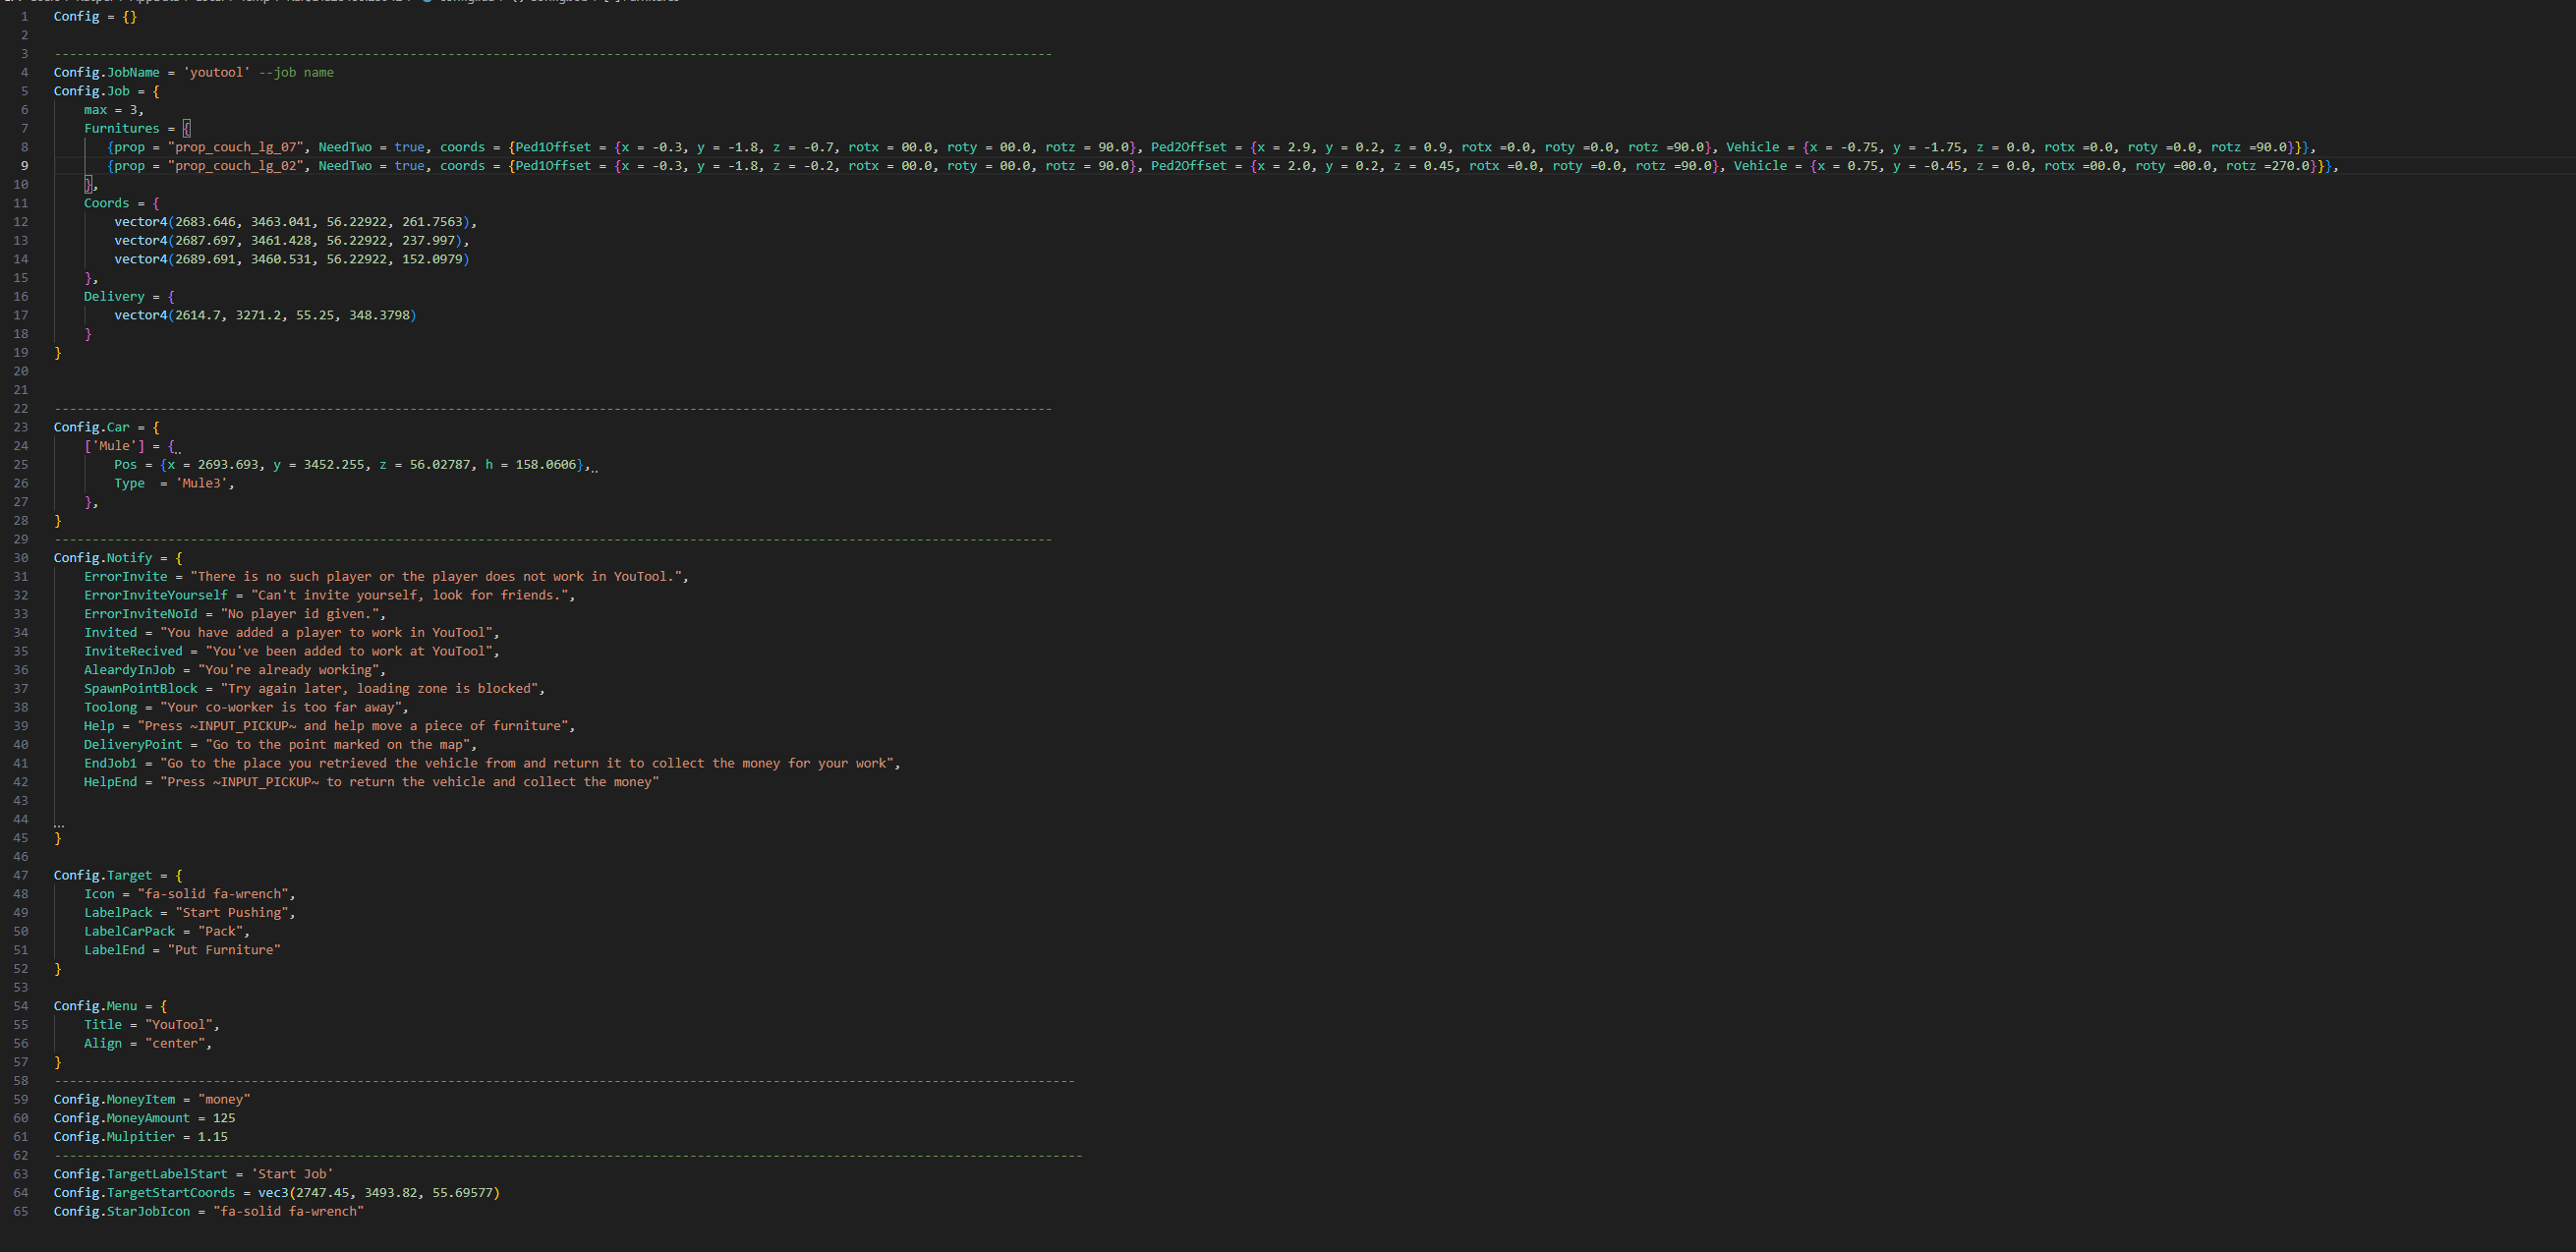This screenshot has width=2576, height=1252.
Task: Click vector4 starting with 2689.691
Action: coord(291,259)
